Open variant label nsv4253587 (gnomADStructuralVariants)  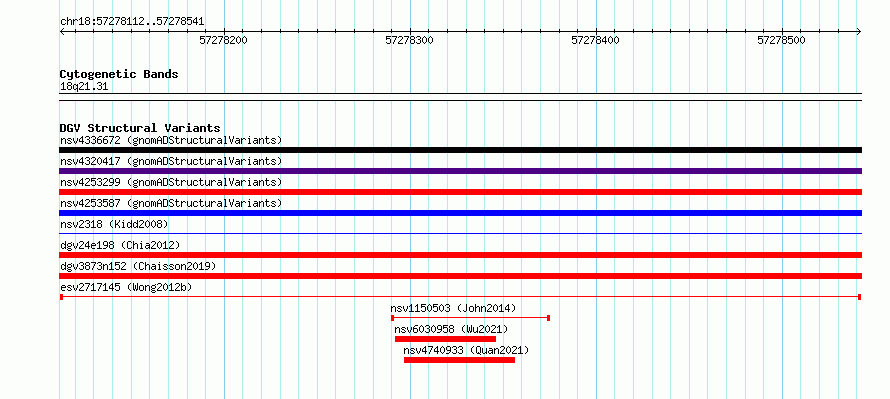pyautogui.click(x=171, y=203)
